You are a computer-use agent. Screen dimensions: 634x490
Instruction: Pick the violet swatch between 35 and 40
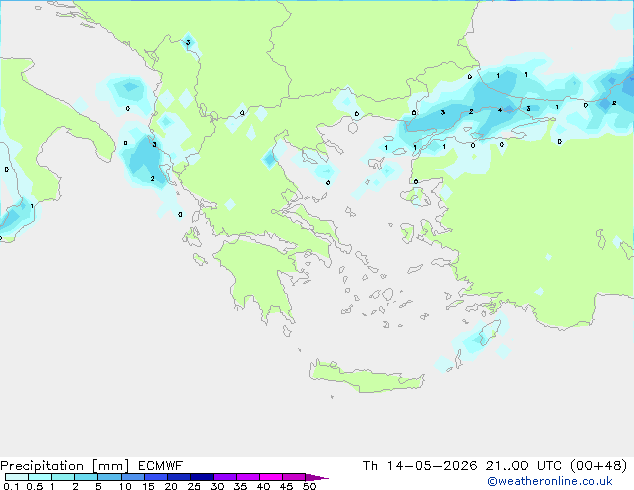coord(248,477)
